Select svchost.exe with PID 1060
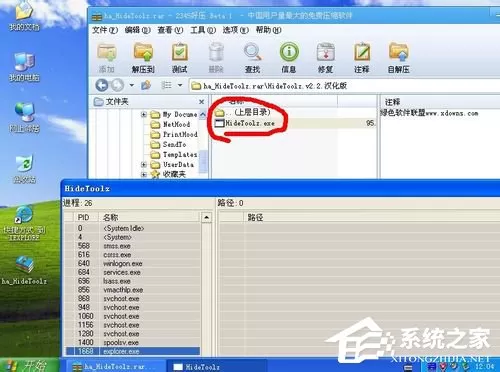Image resolution: width=500 pixels, height=372 pixels. pyautogui.click(x=133, y=316)
